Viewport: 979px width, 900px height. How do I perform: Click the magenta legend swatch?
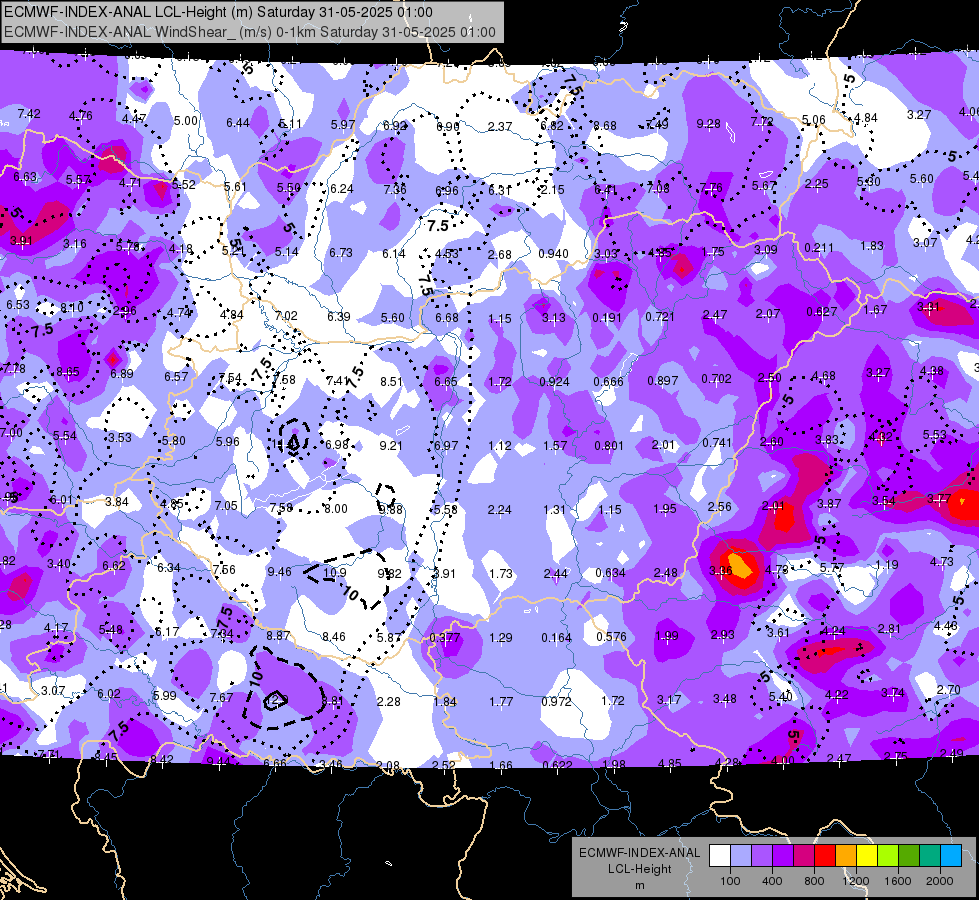coord(804,855)
